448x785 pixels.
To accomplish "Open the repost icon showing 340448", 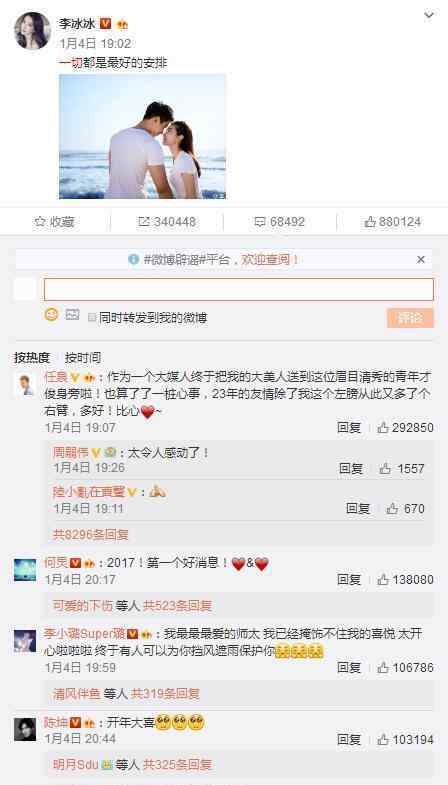I will [167, 222].
